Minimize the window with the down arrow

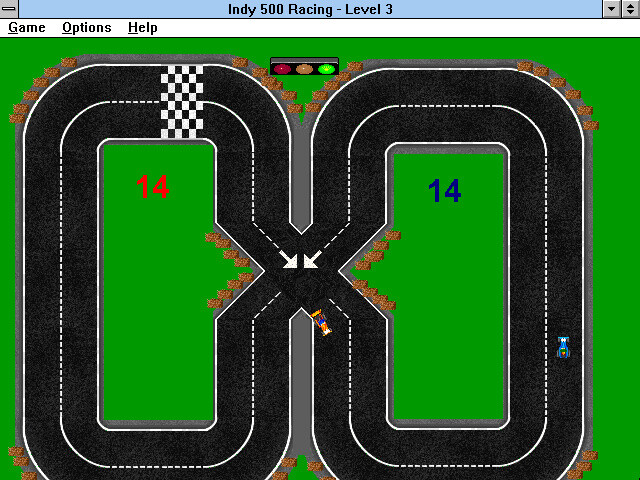click(611, 9)
